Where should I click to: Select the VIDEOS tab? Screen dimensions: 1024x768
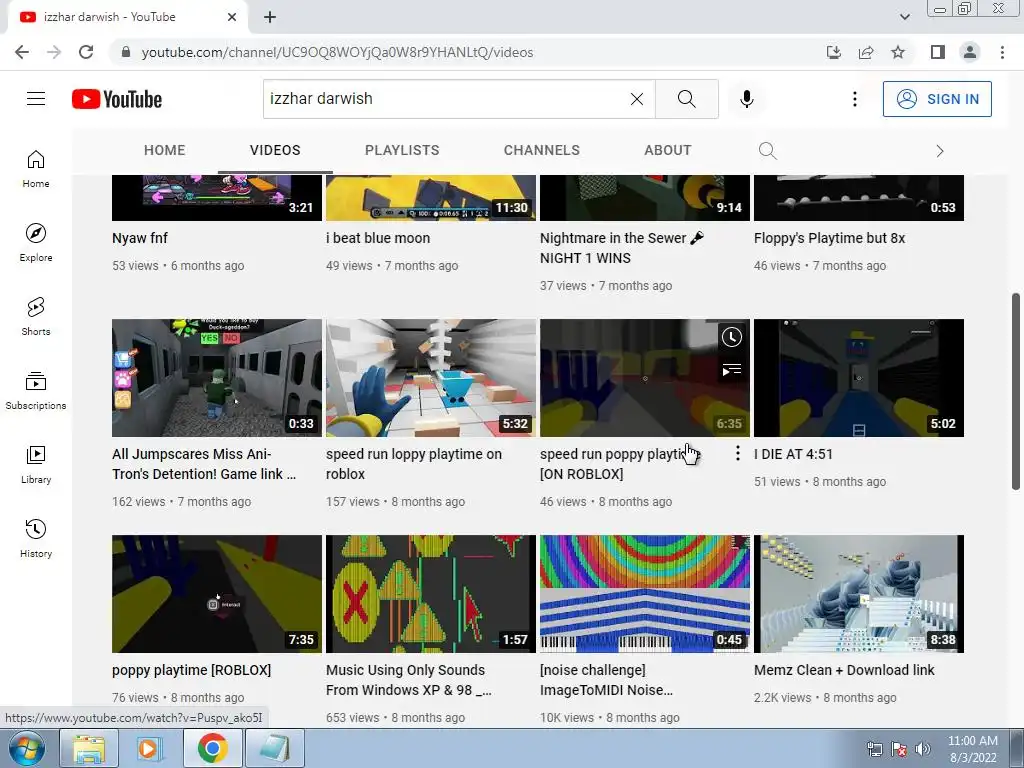[x=275, y=150]
